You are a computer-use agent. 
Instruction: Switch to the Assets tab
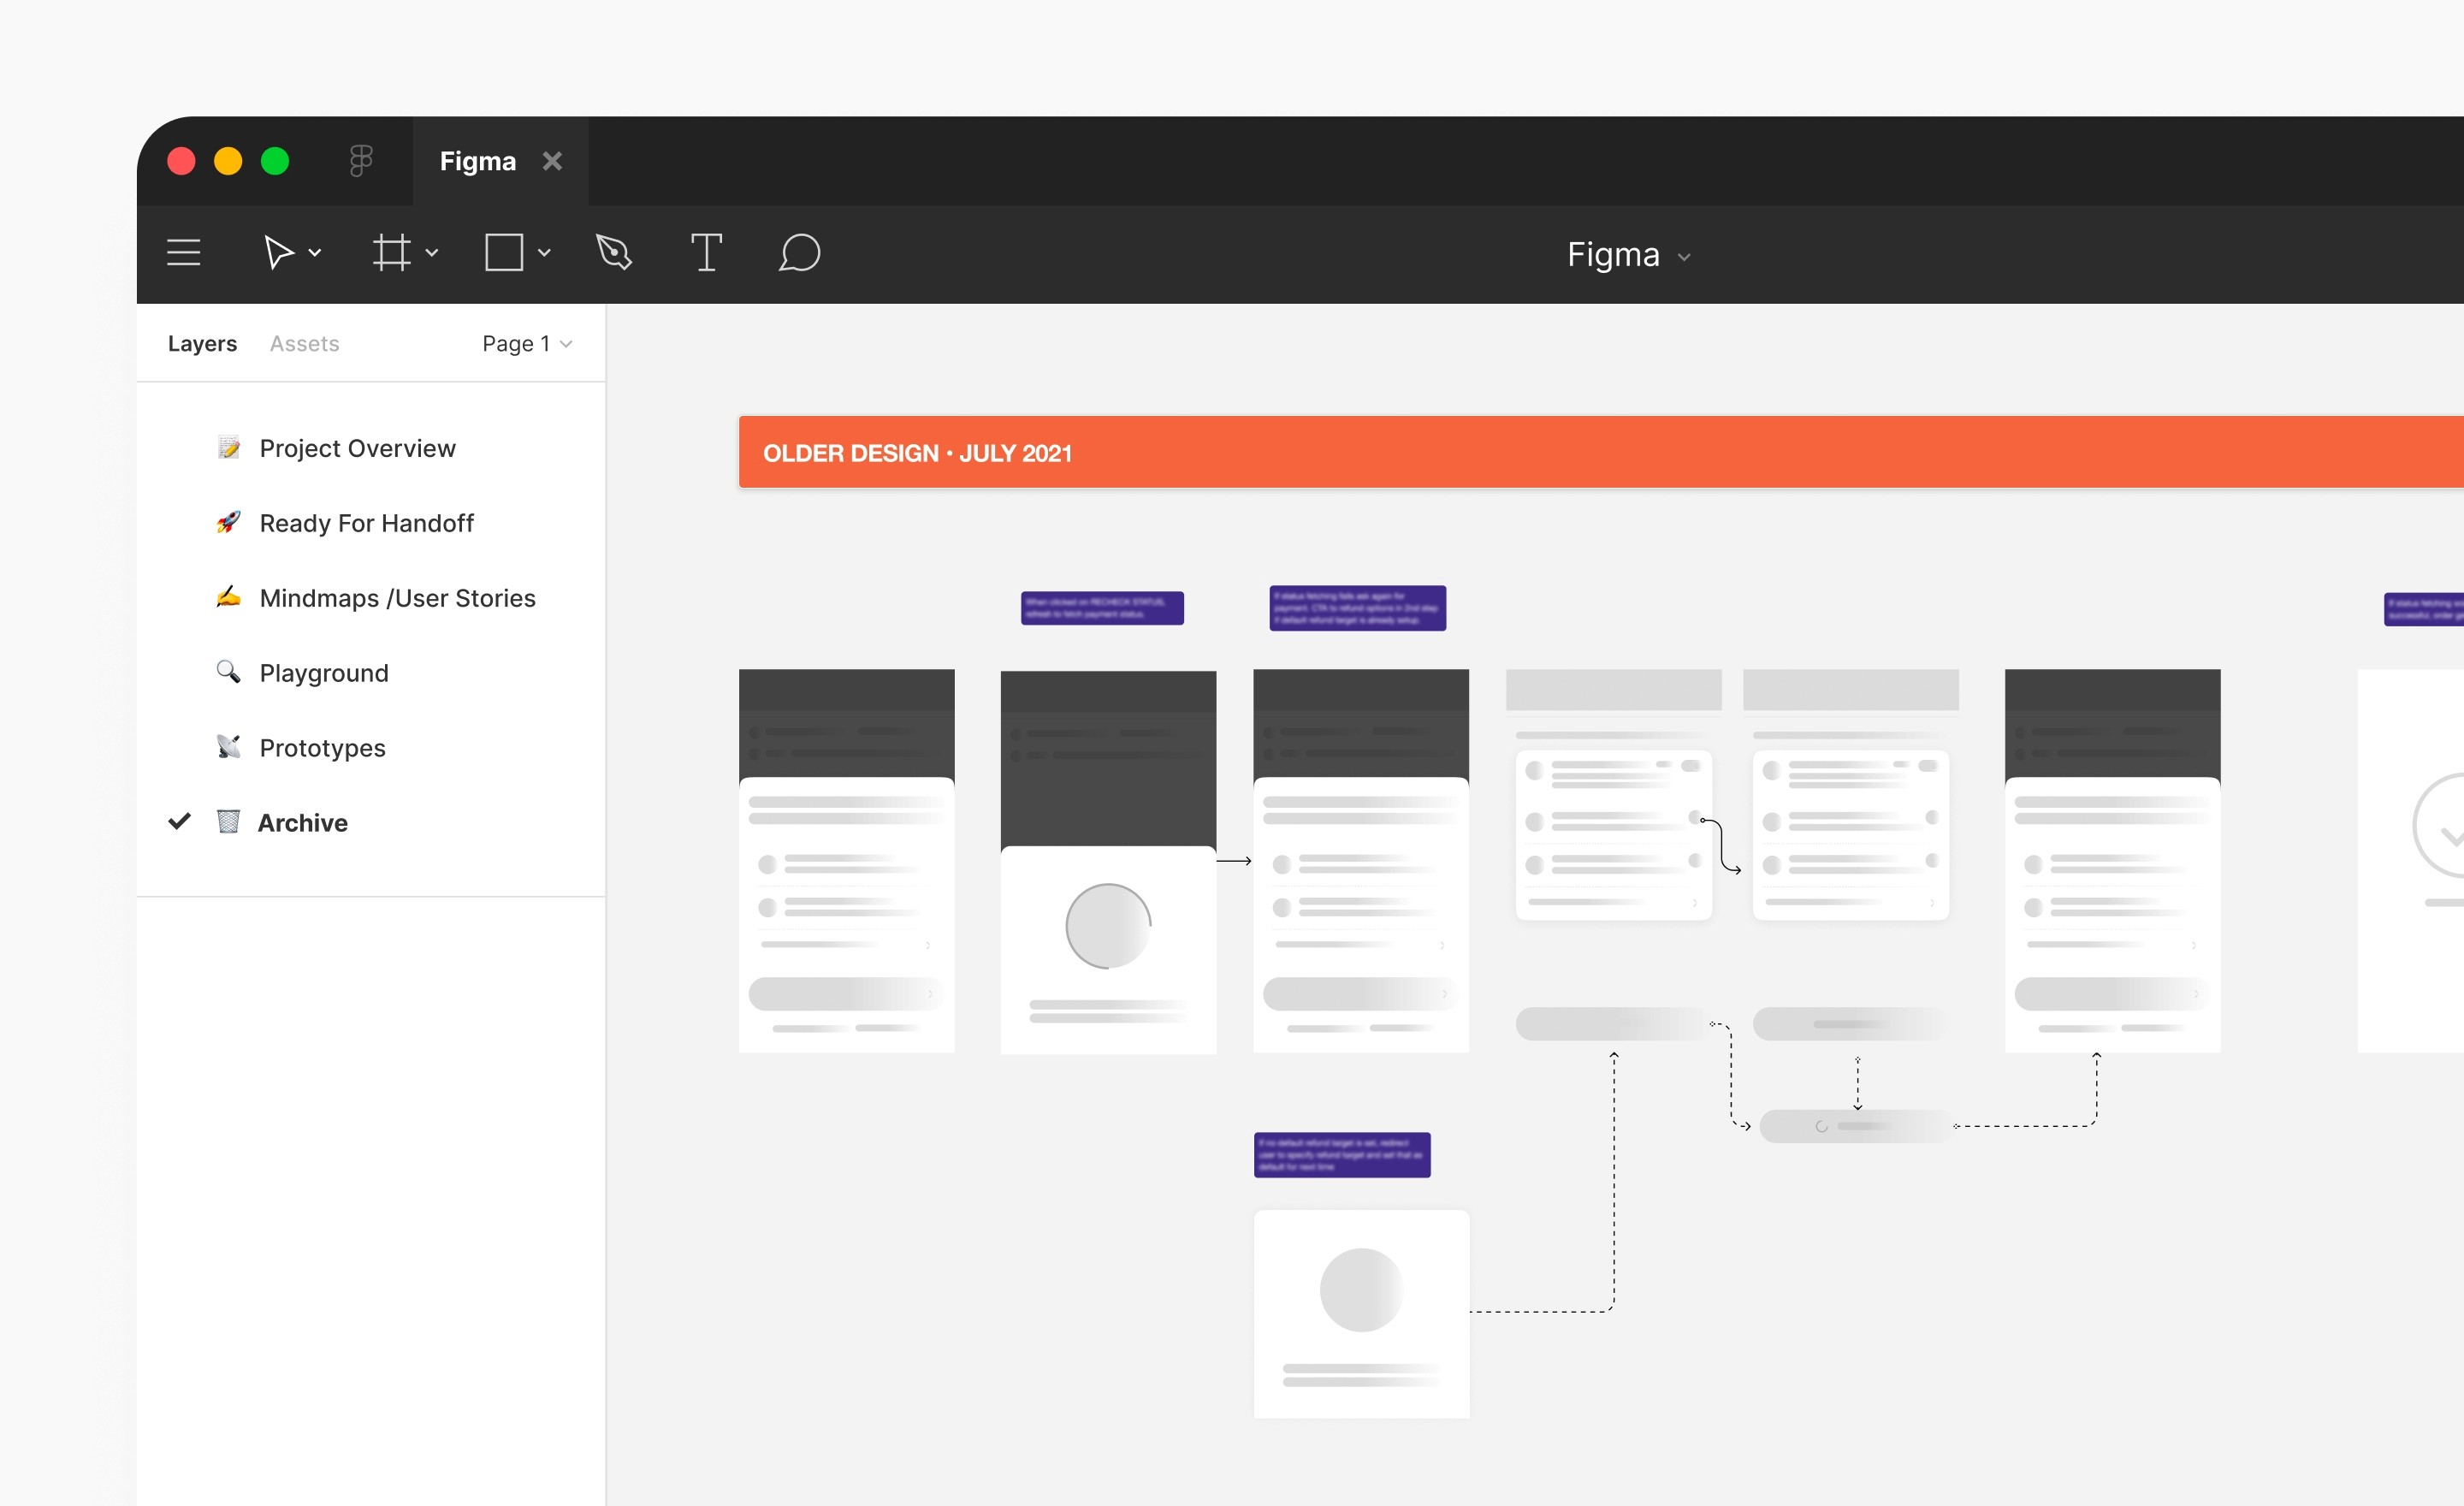coord(304,344)
